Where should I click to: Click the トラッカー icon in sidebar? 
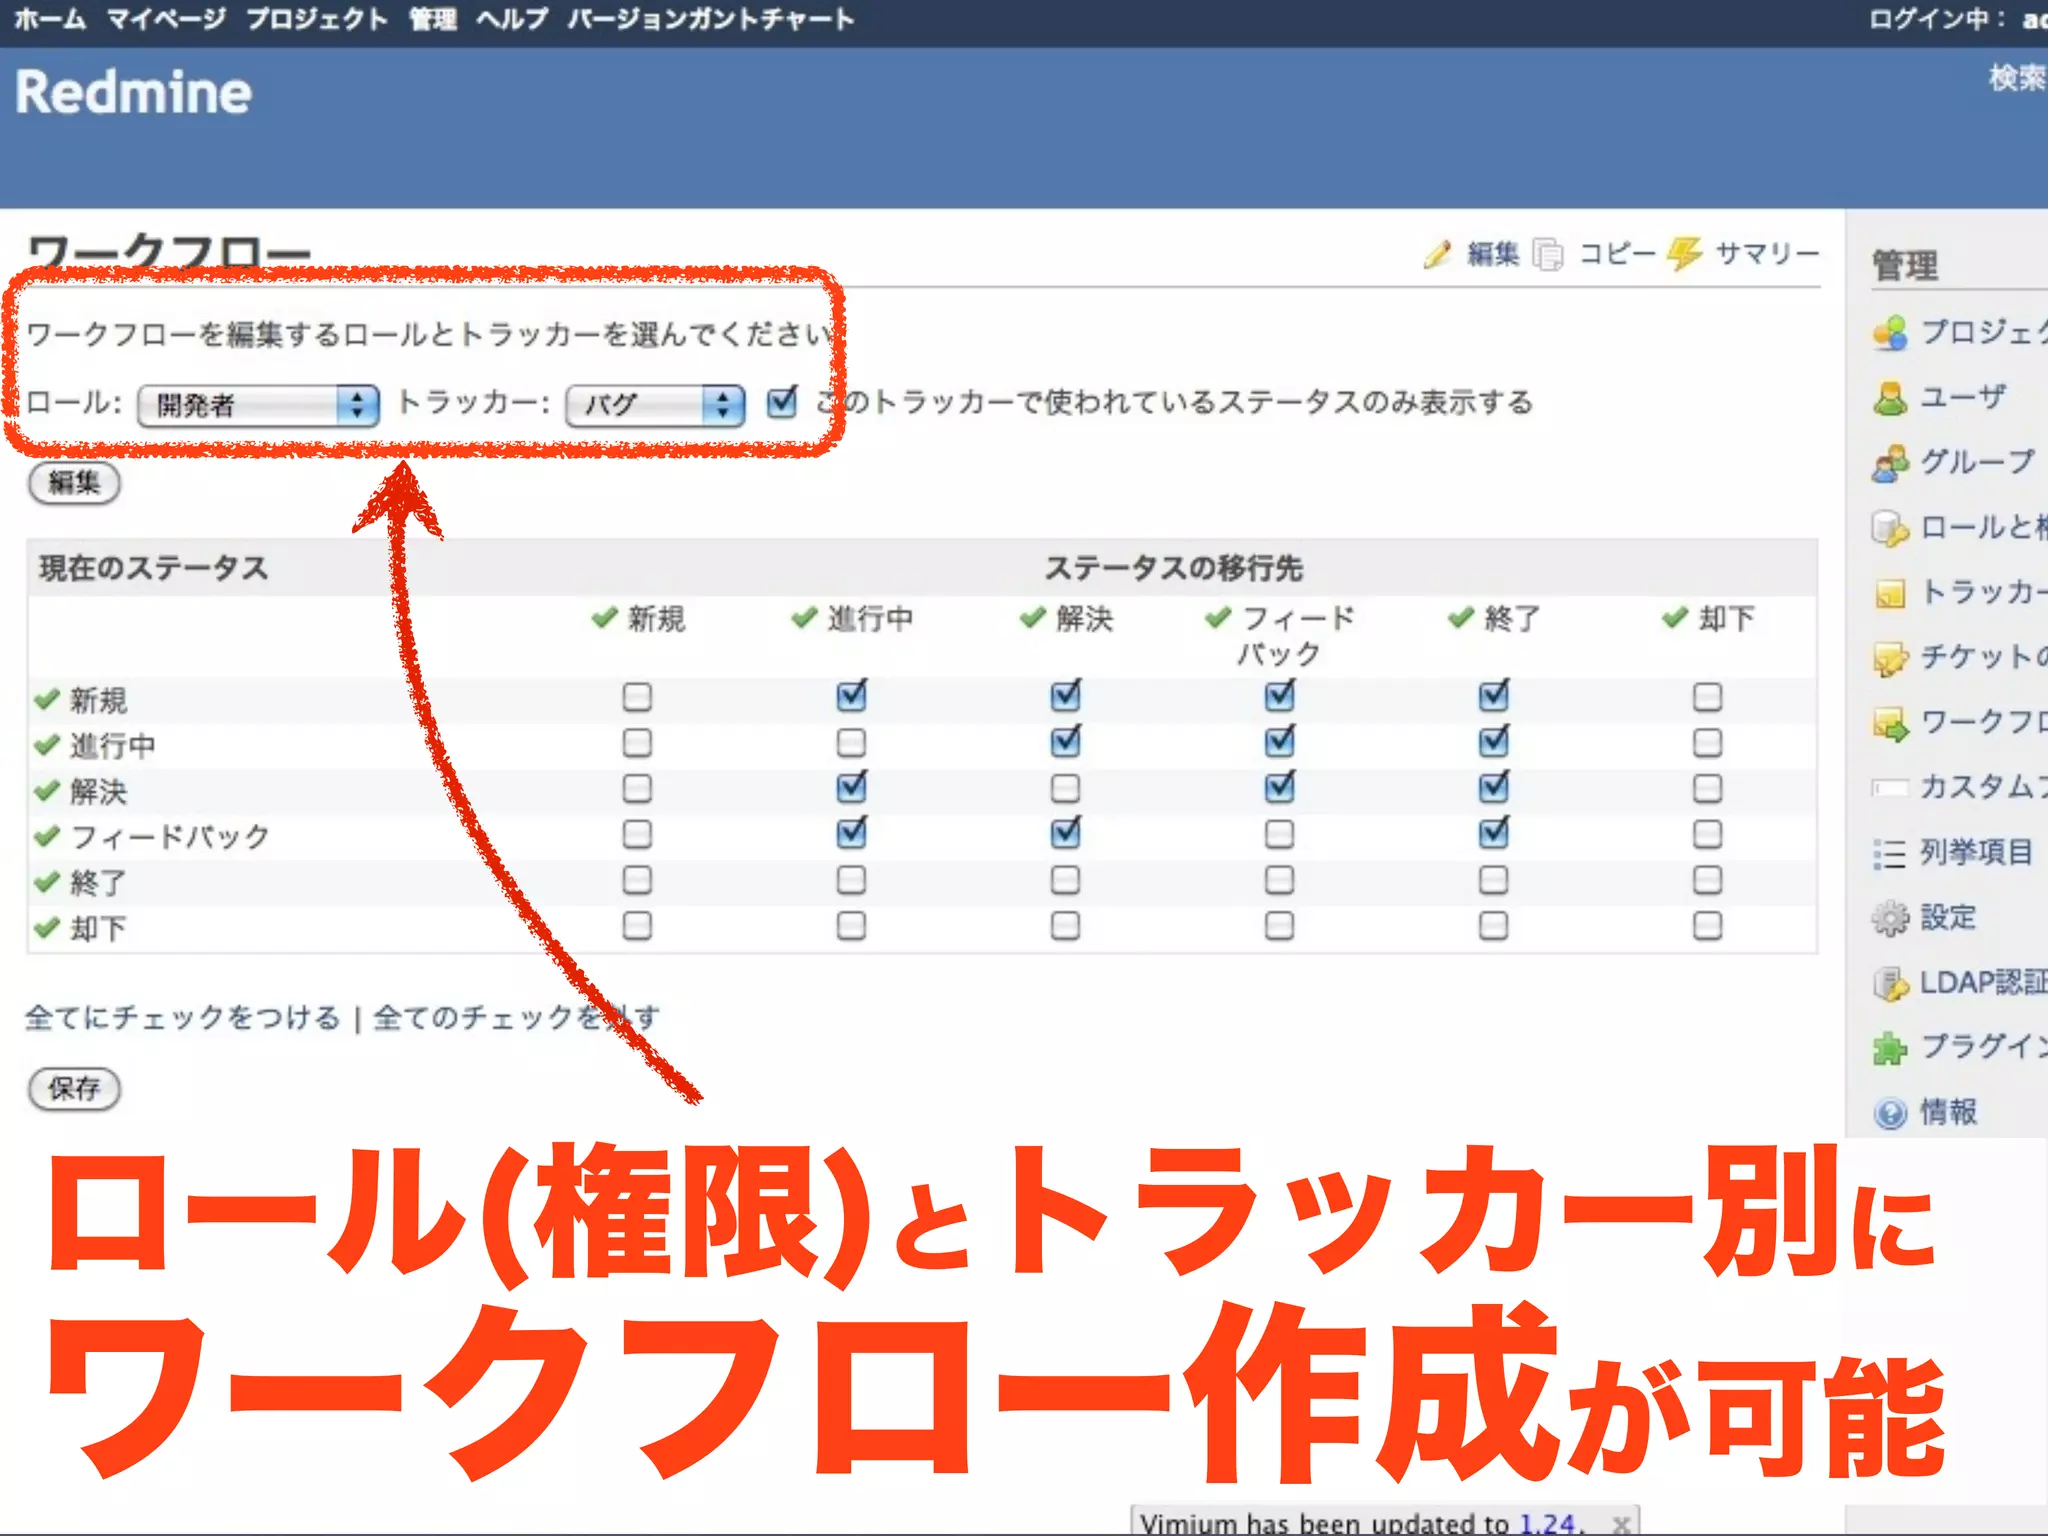click(1890, 593)
